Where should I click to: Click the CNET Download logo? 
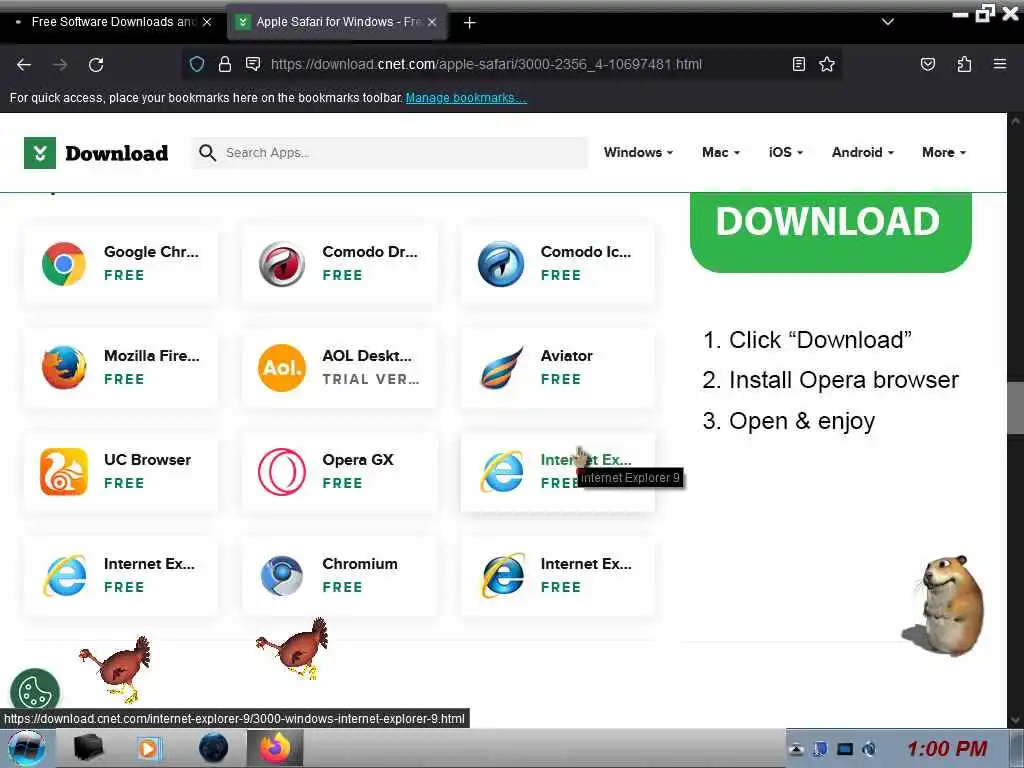96,153
